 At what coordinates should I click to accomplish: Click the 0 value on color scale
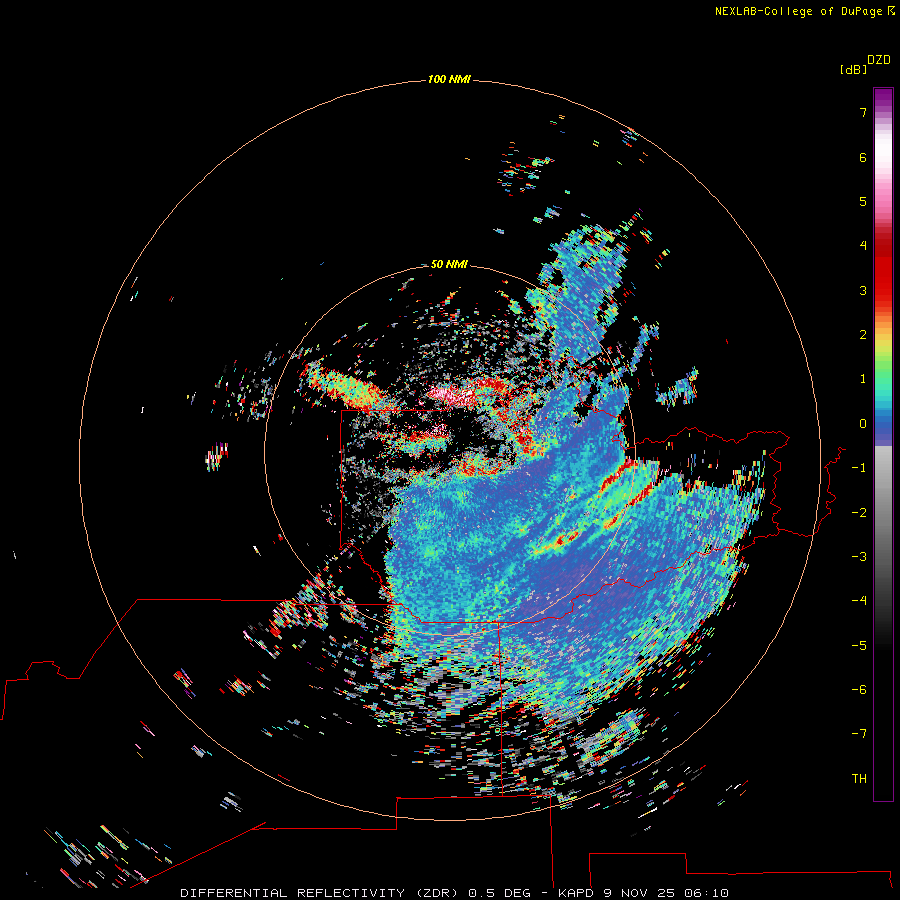coord(863,424)
